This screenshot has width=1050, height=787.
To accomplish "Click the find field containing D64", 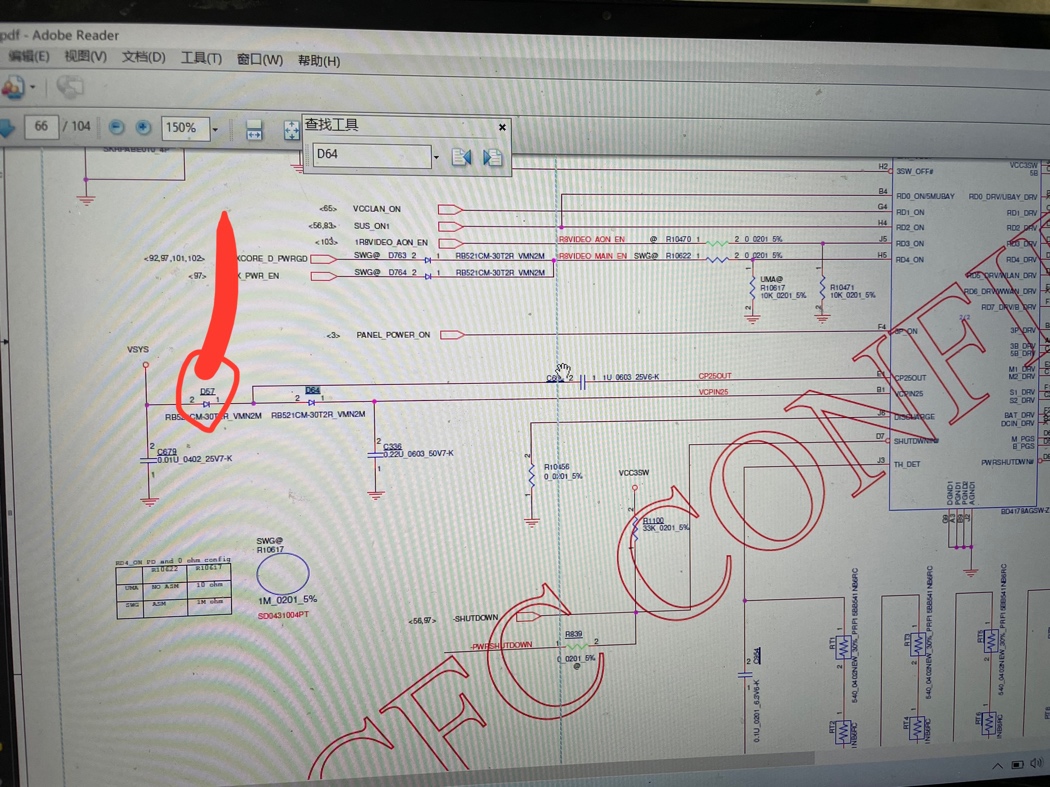I will point(372,155).
